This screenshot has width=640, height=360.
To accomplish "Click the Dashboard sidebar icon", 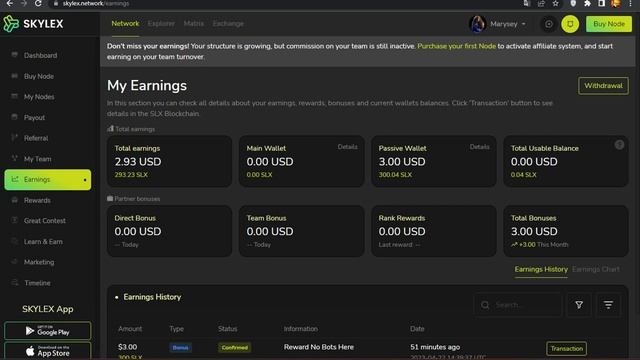I will coord(14,55).
